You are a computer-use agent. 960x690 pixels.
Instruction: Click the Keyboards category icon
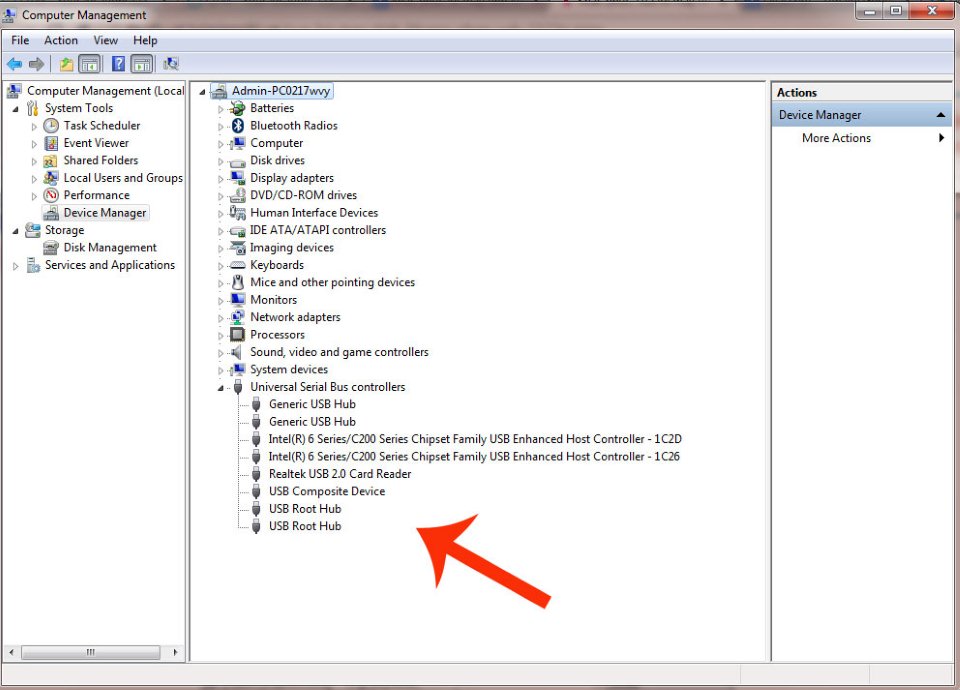click(238, 265)
